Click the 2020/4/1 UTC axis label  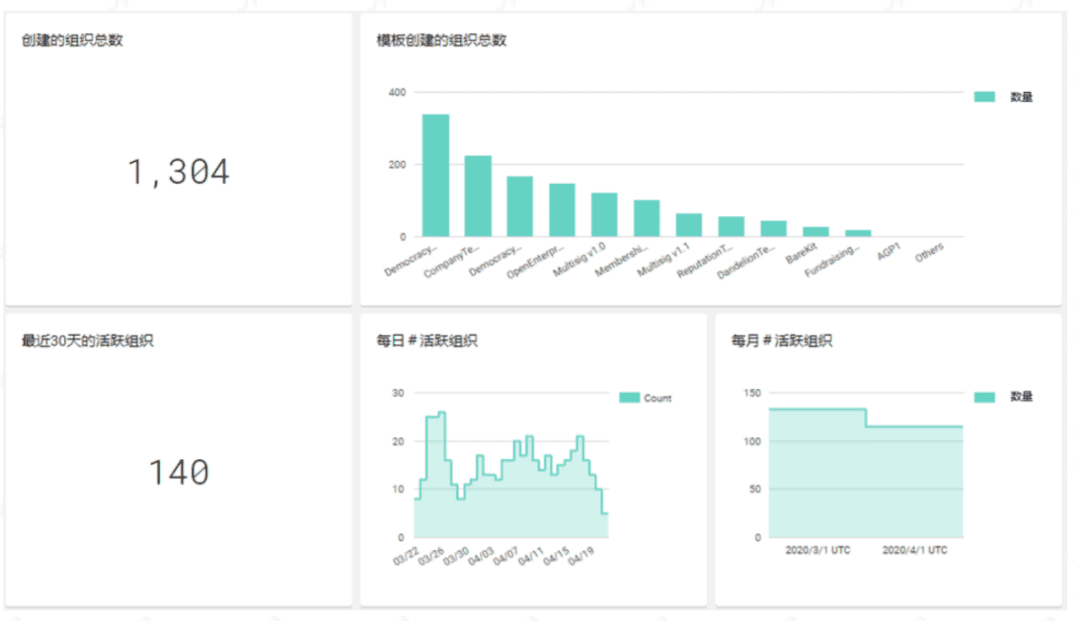[915, 550]
